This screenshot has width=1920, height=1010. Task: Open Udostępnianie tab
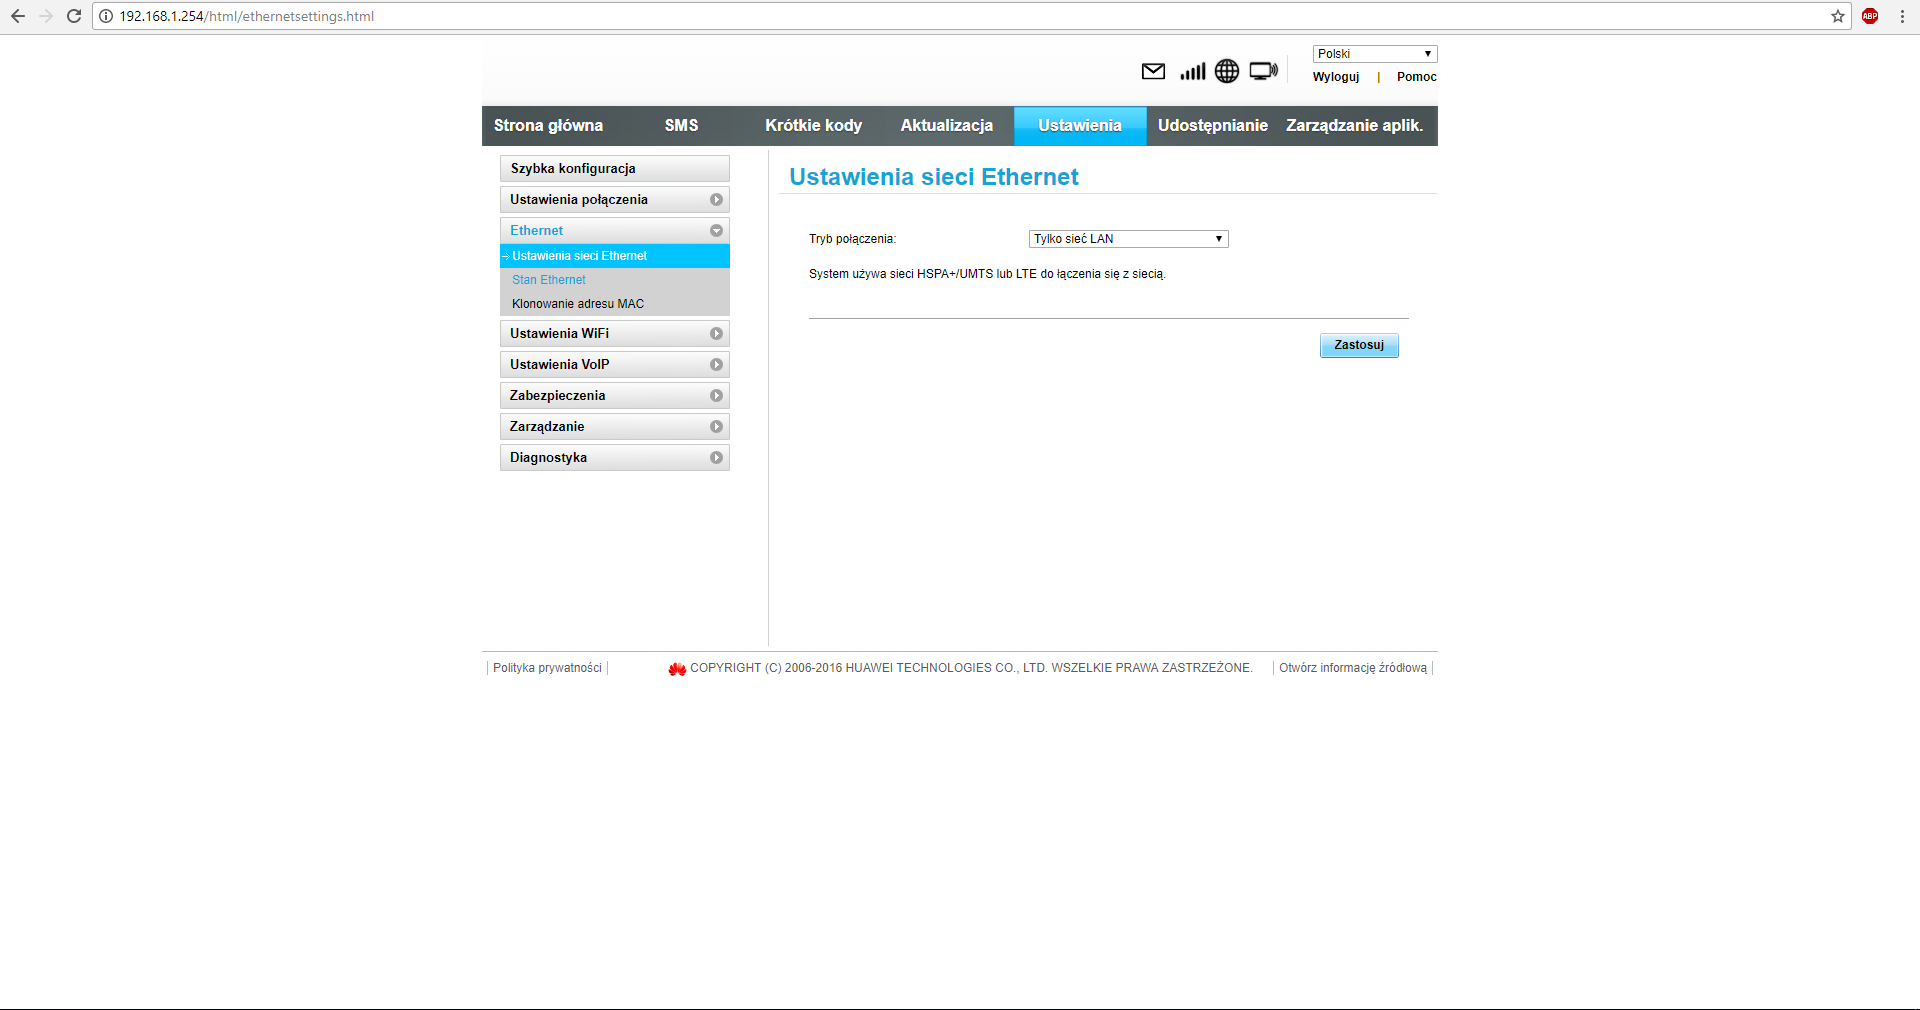(x=1213, y=126)
